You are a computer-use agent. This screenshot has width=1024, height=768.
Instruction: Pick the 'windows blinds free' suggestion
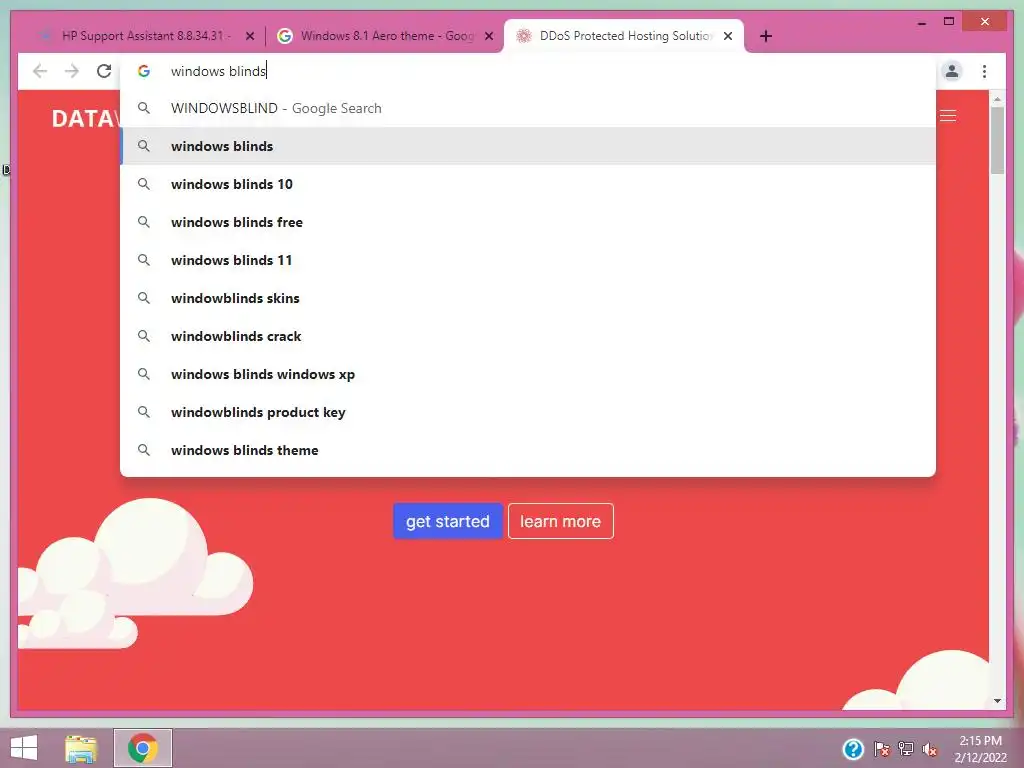528,222
